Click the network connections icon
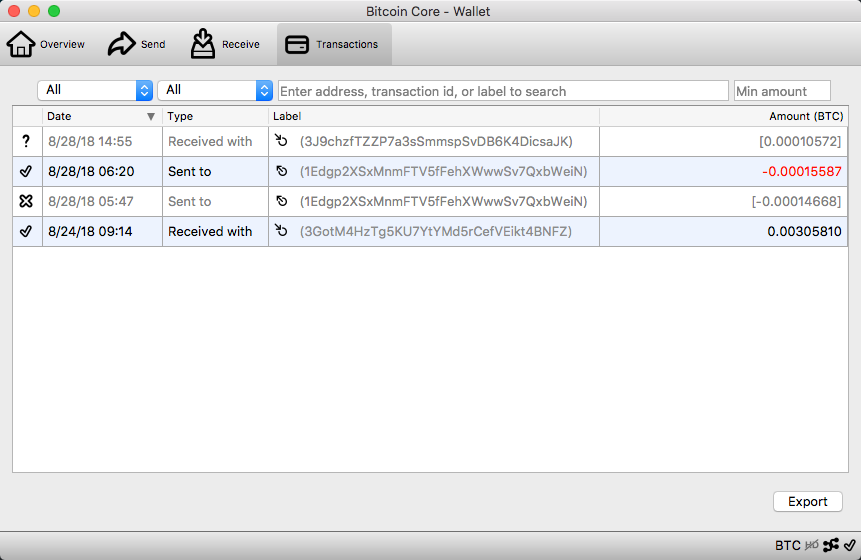 coord(831,545)
